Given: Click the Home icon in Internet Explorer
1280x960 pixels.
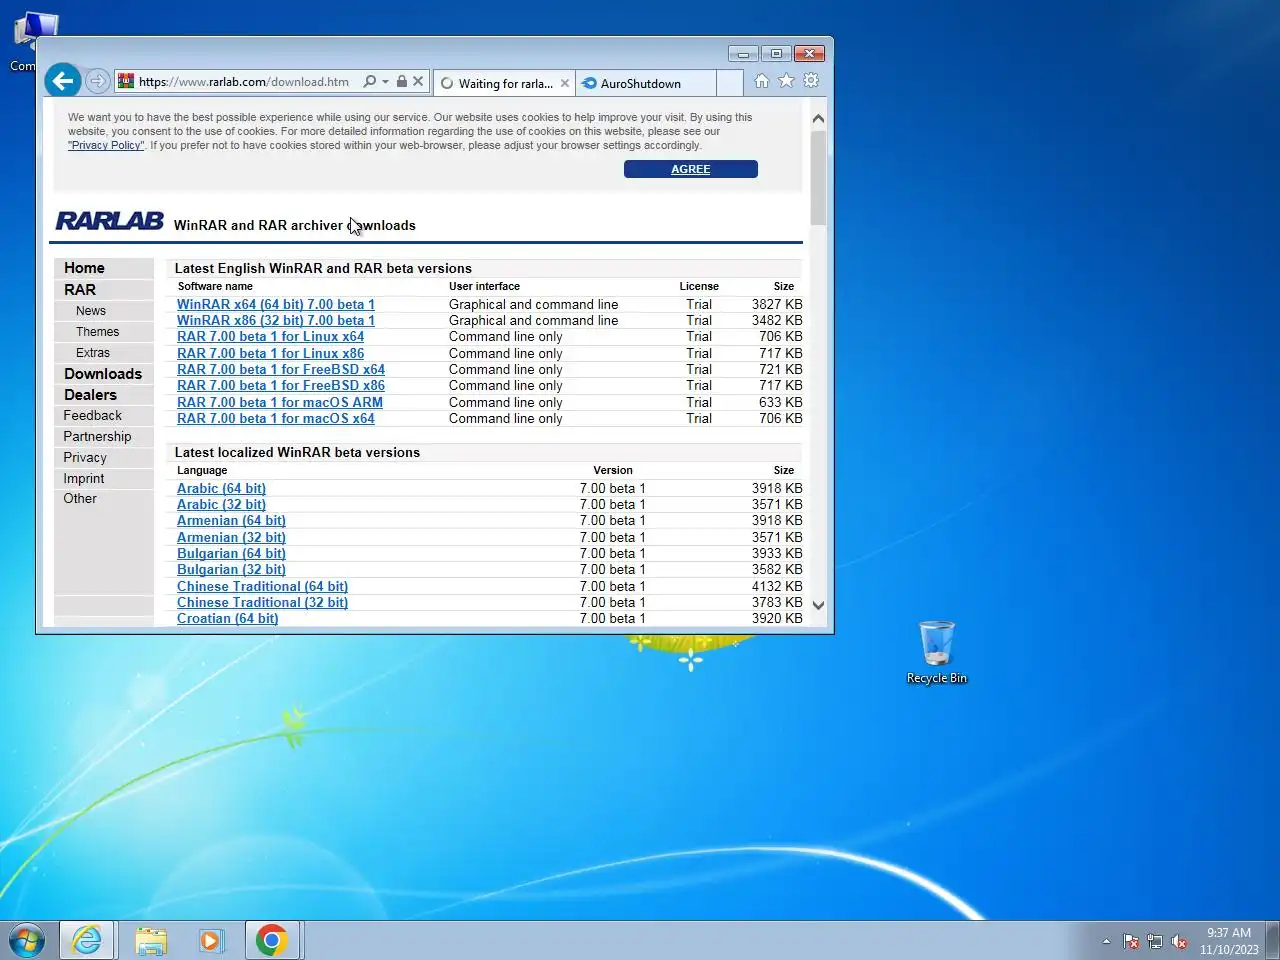Looking at the screenshot, I should [x=762, y=81].
